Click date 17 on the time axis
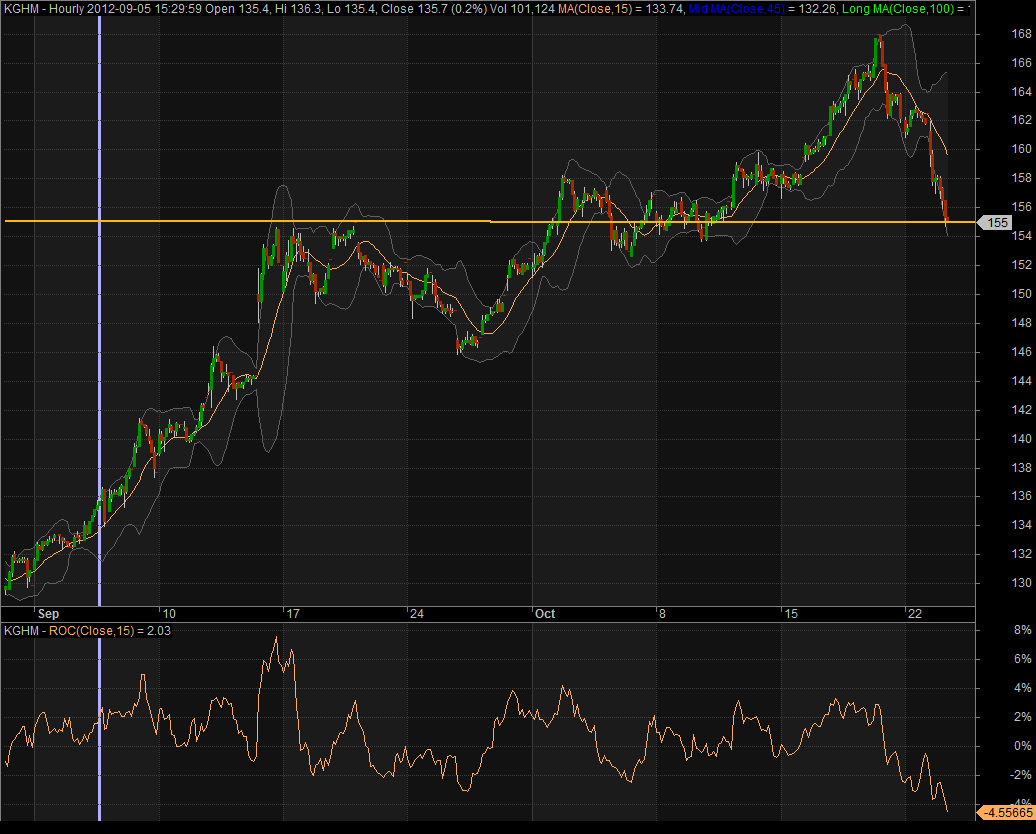This screenshot has height=834, width=1036. click(292, 614)
